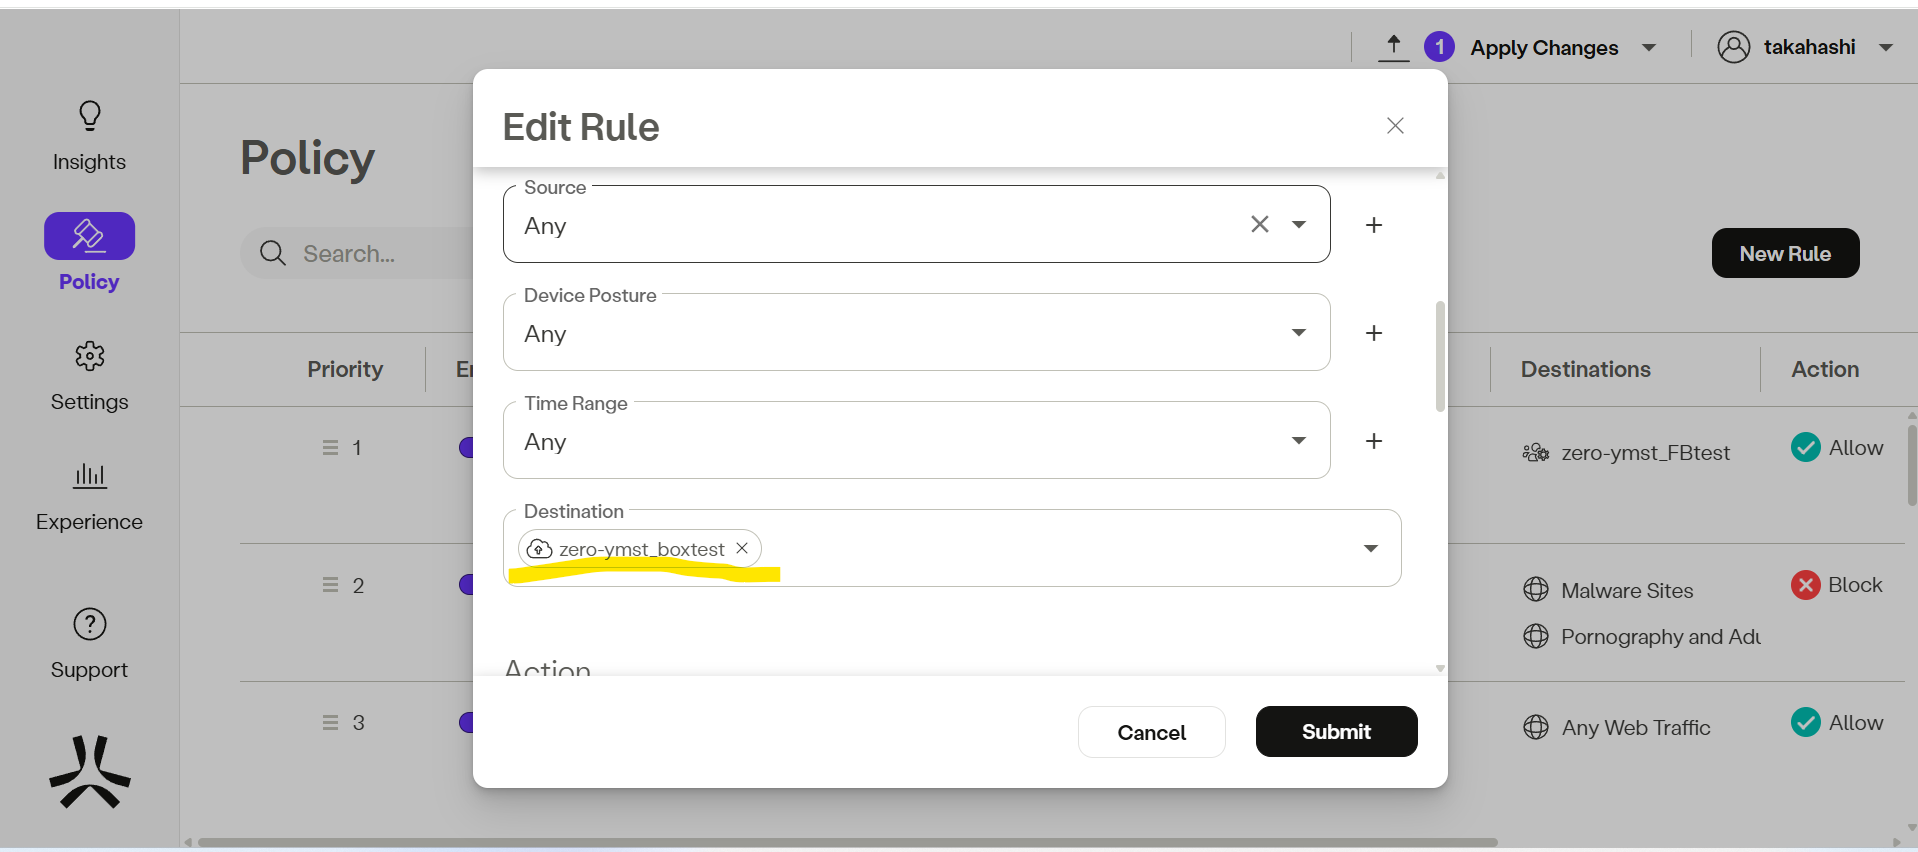Click the dialog's vertical scrollbar thumb
Viewport: 1918px width, 852px height.
[1440, 355]
